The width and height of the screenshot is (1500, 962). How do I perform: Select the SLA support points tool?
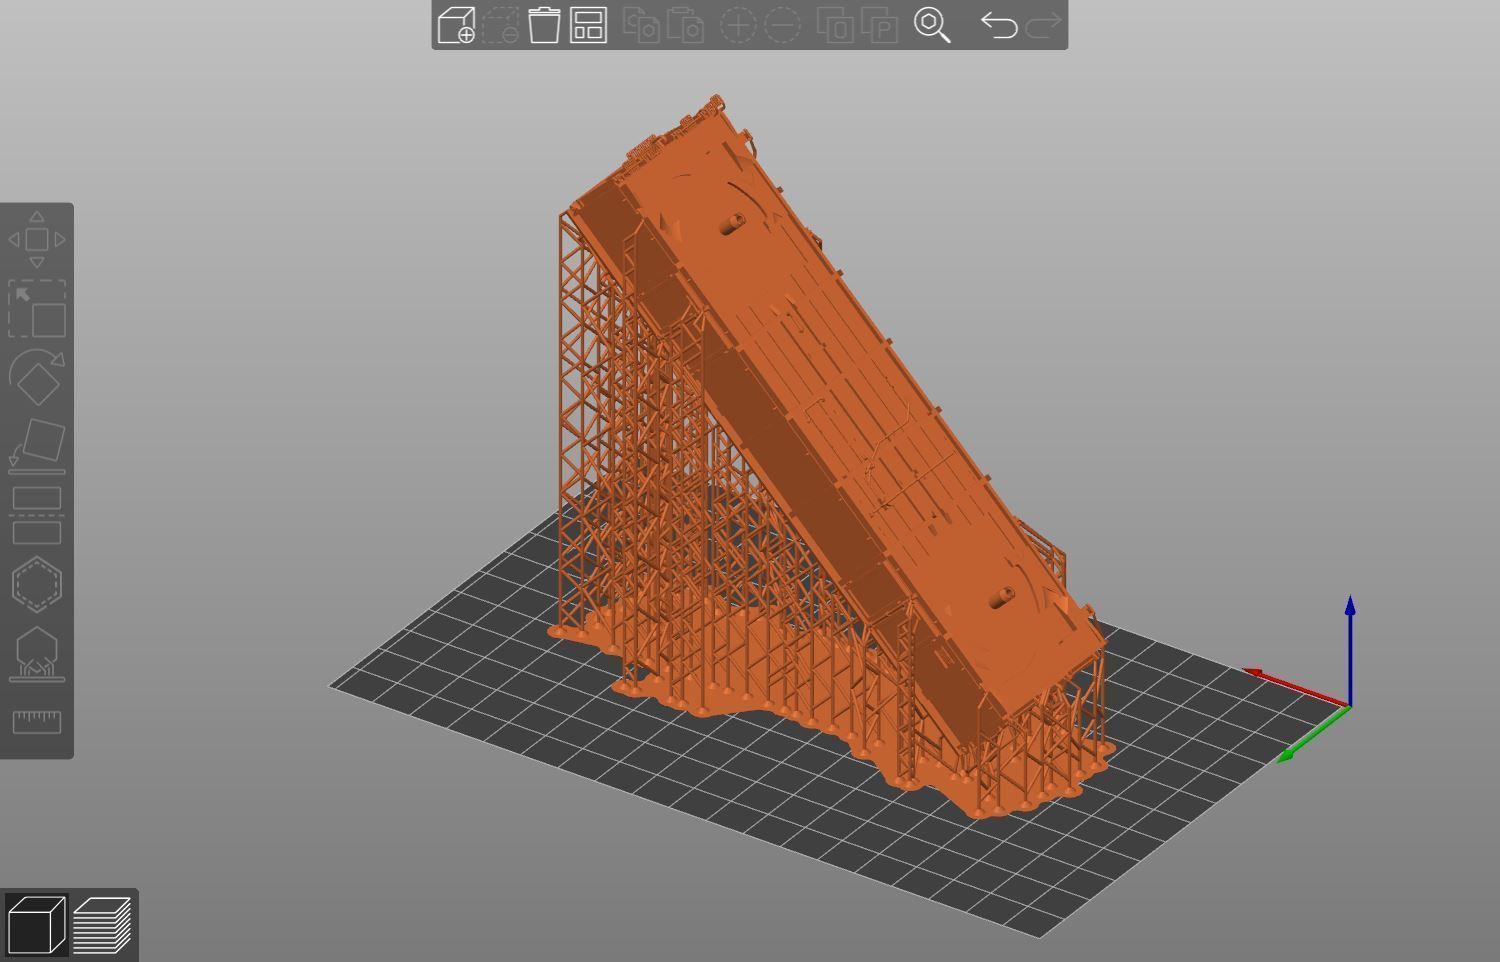coord(37,653)
